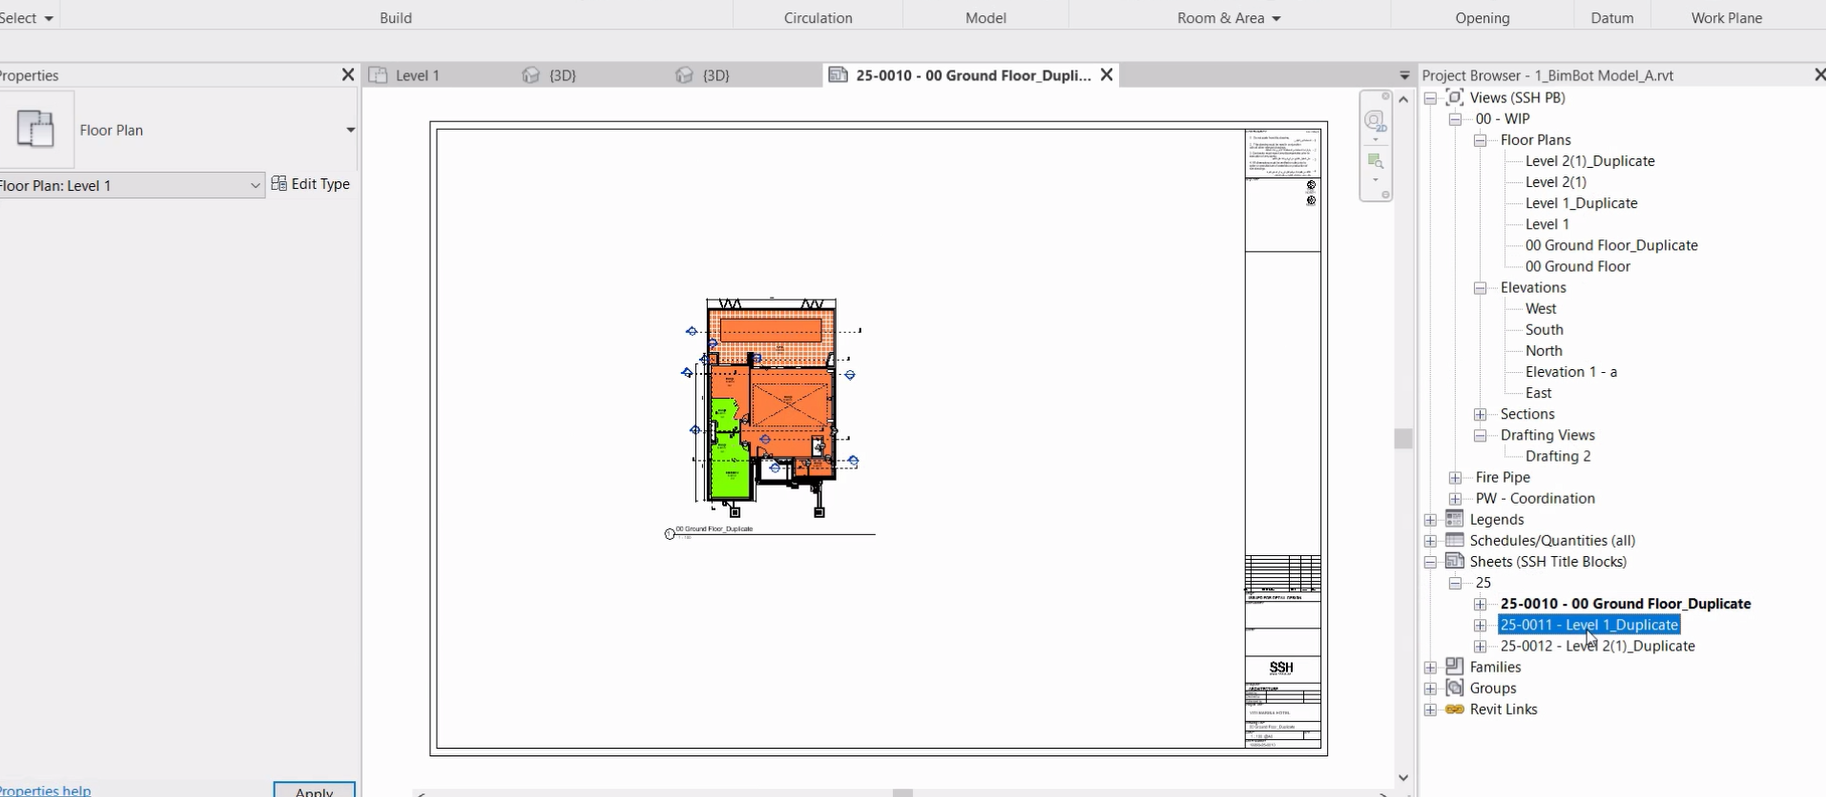Select 'Elevation 1 - a' in browser
Viewport: 1826px width, 797px height.
[x=1571, y=371]
